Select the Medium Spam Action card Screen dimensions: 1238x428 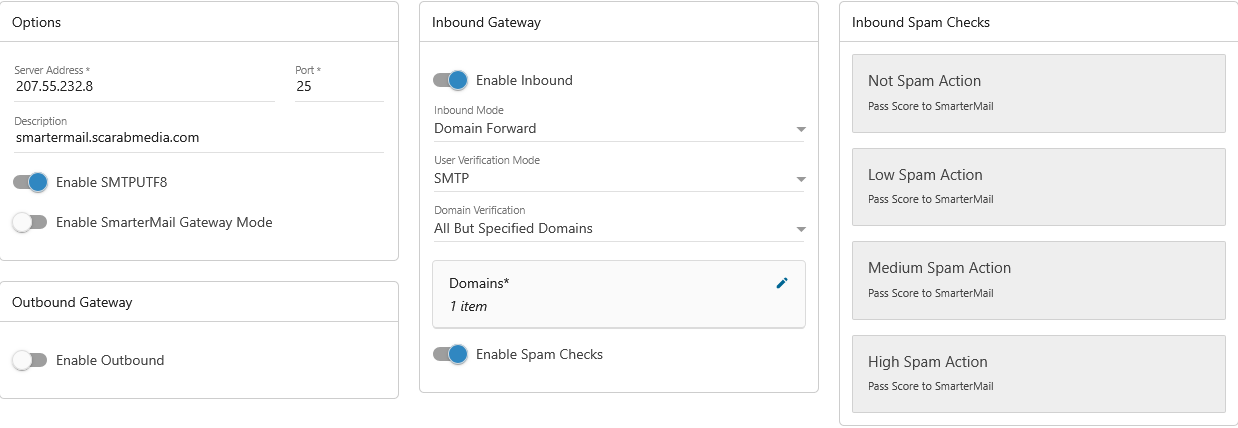[x=1039, y=280]
